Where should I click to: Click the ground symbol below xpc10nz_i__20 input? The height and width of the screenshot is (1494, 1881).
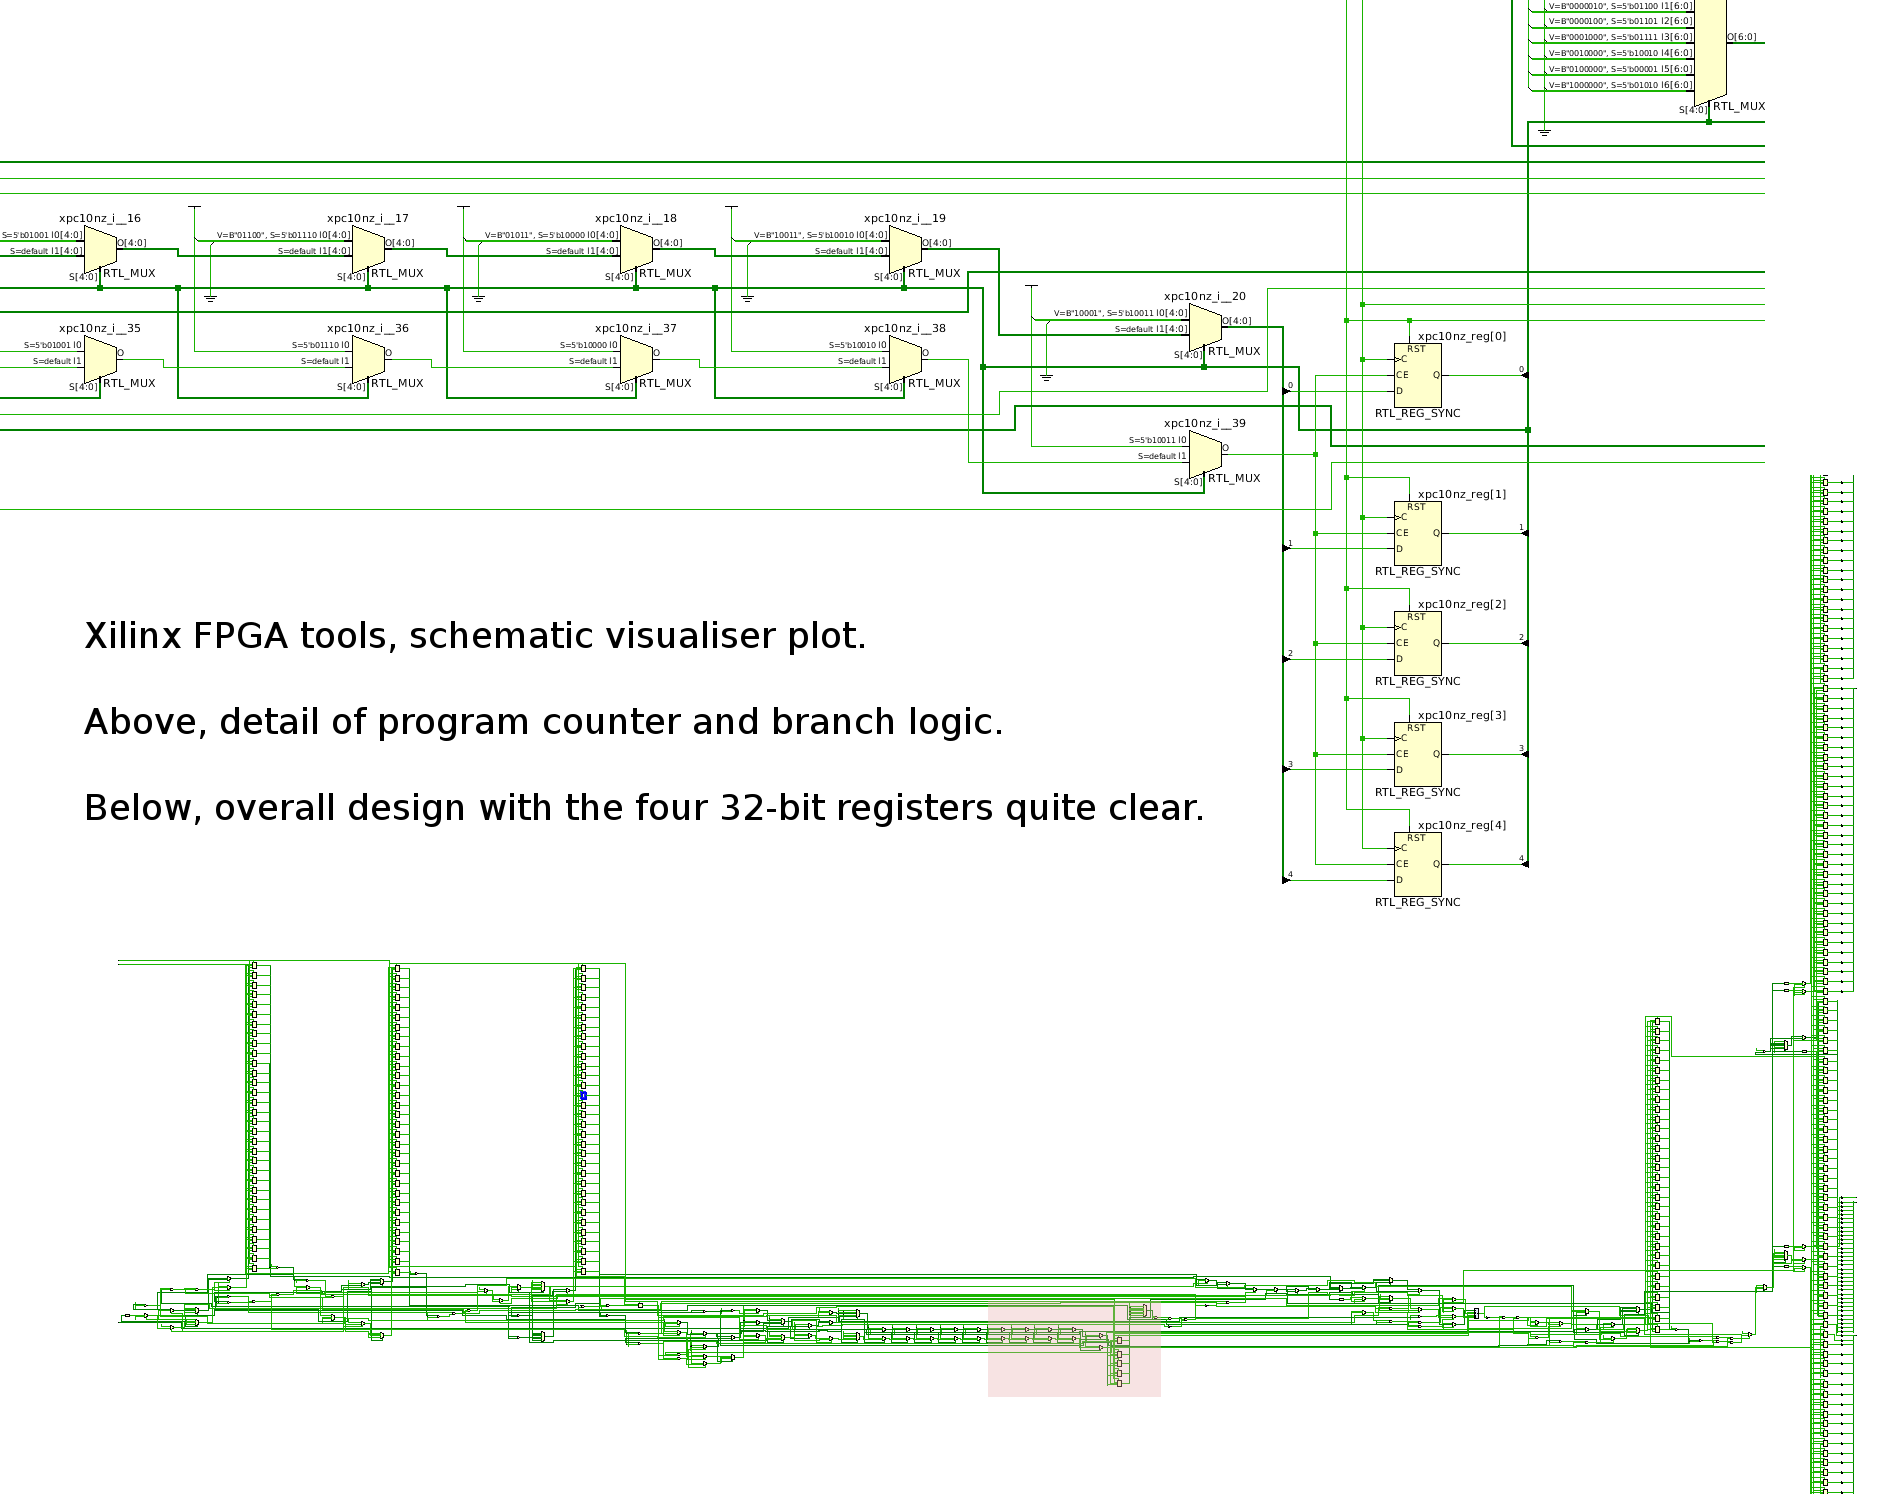point(1046,377)
